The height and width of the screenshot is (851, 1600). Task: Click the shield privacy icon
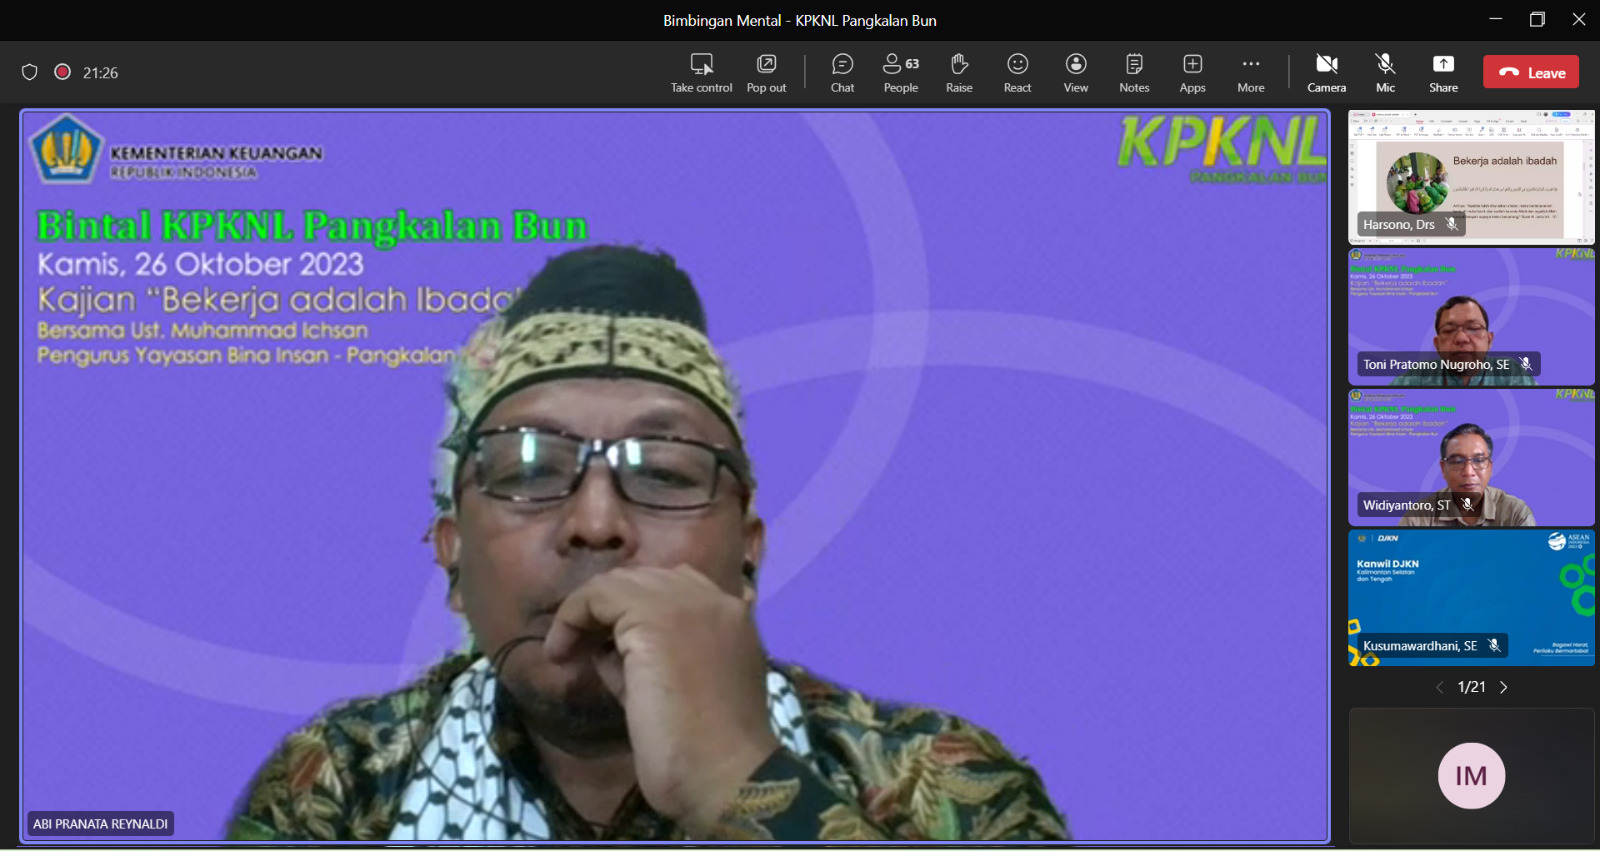point(30,72)
